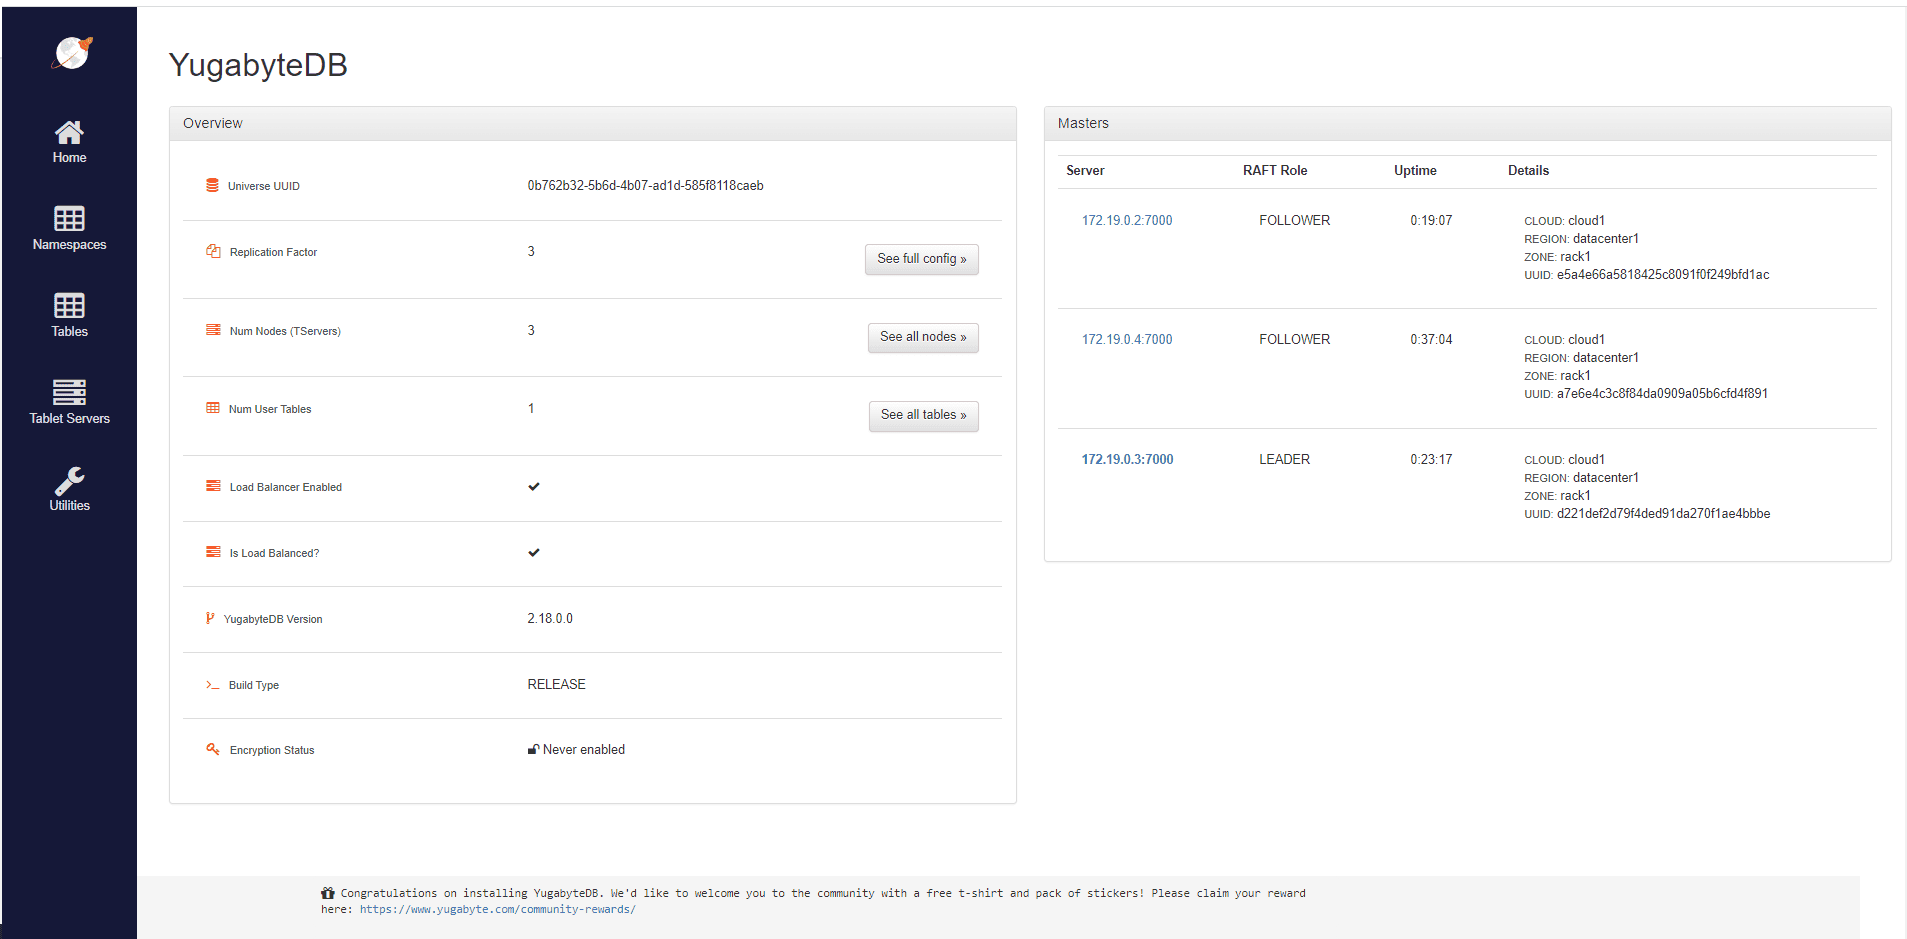Open master server 172.19.0.4:7000 link

click(x=1127, y=339)
